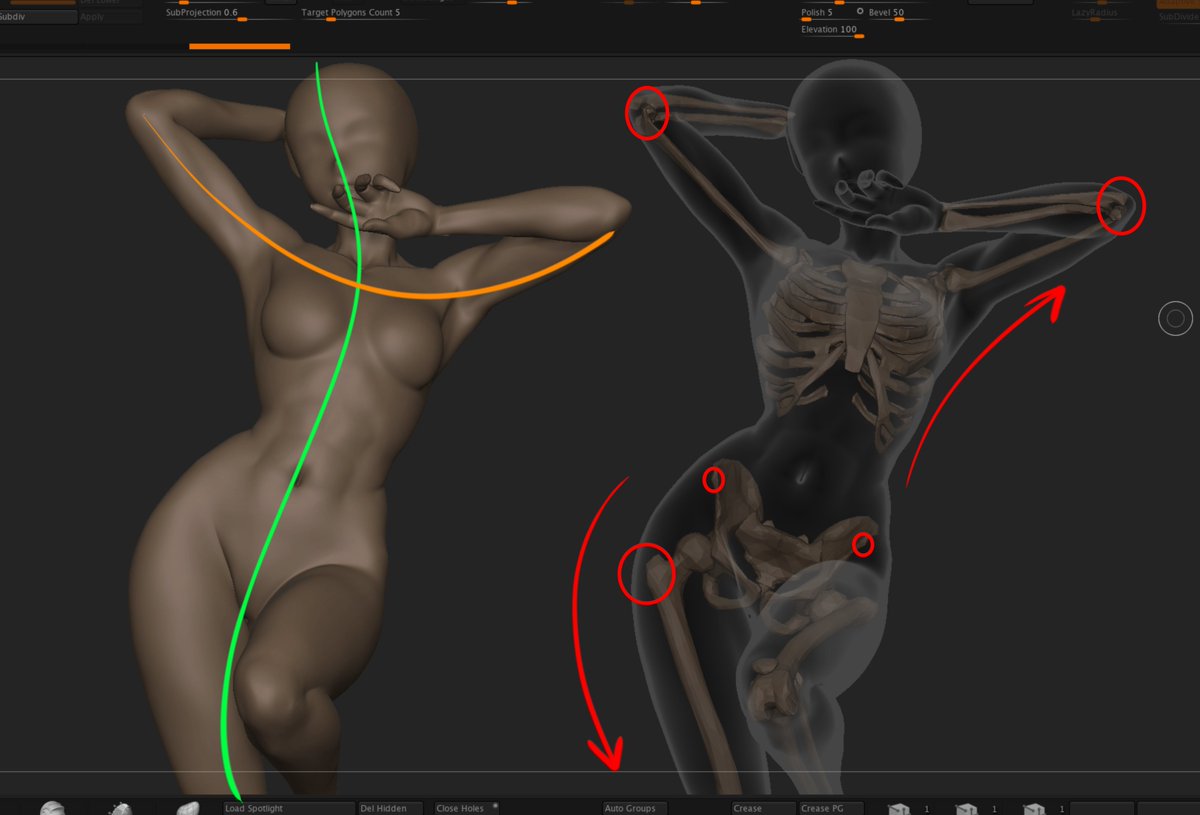Toggle the small circle switch beside Polish
The height and width of the screenshot is (815, 1200).
pyautogui.click(x=860, y=11)
